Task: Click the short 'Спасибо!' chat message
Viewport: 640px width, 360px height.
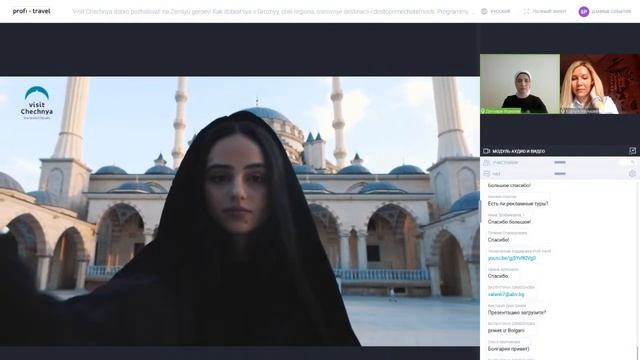Action: pos(498,240)
